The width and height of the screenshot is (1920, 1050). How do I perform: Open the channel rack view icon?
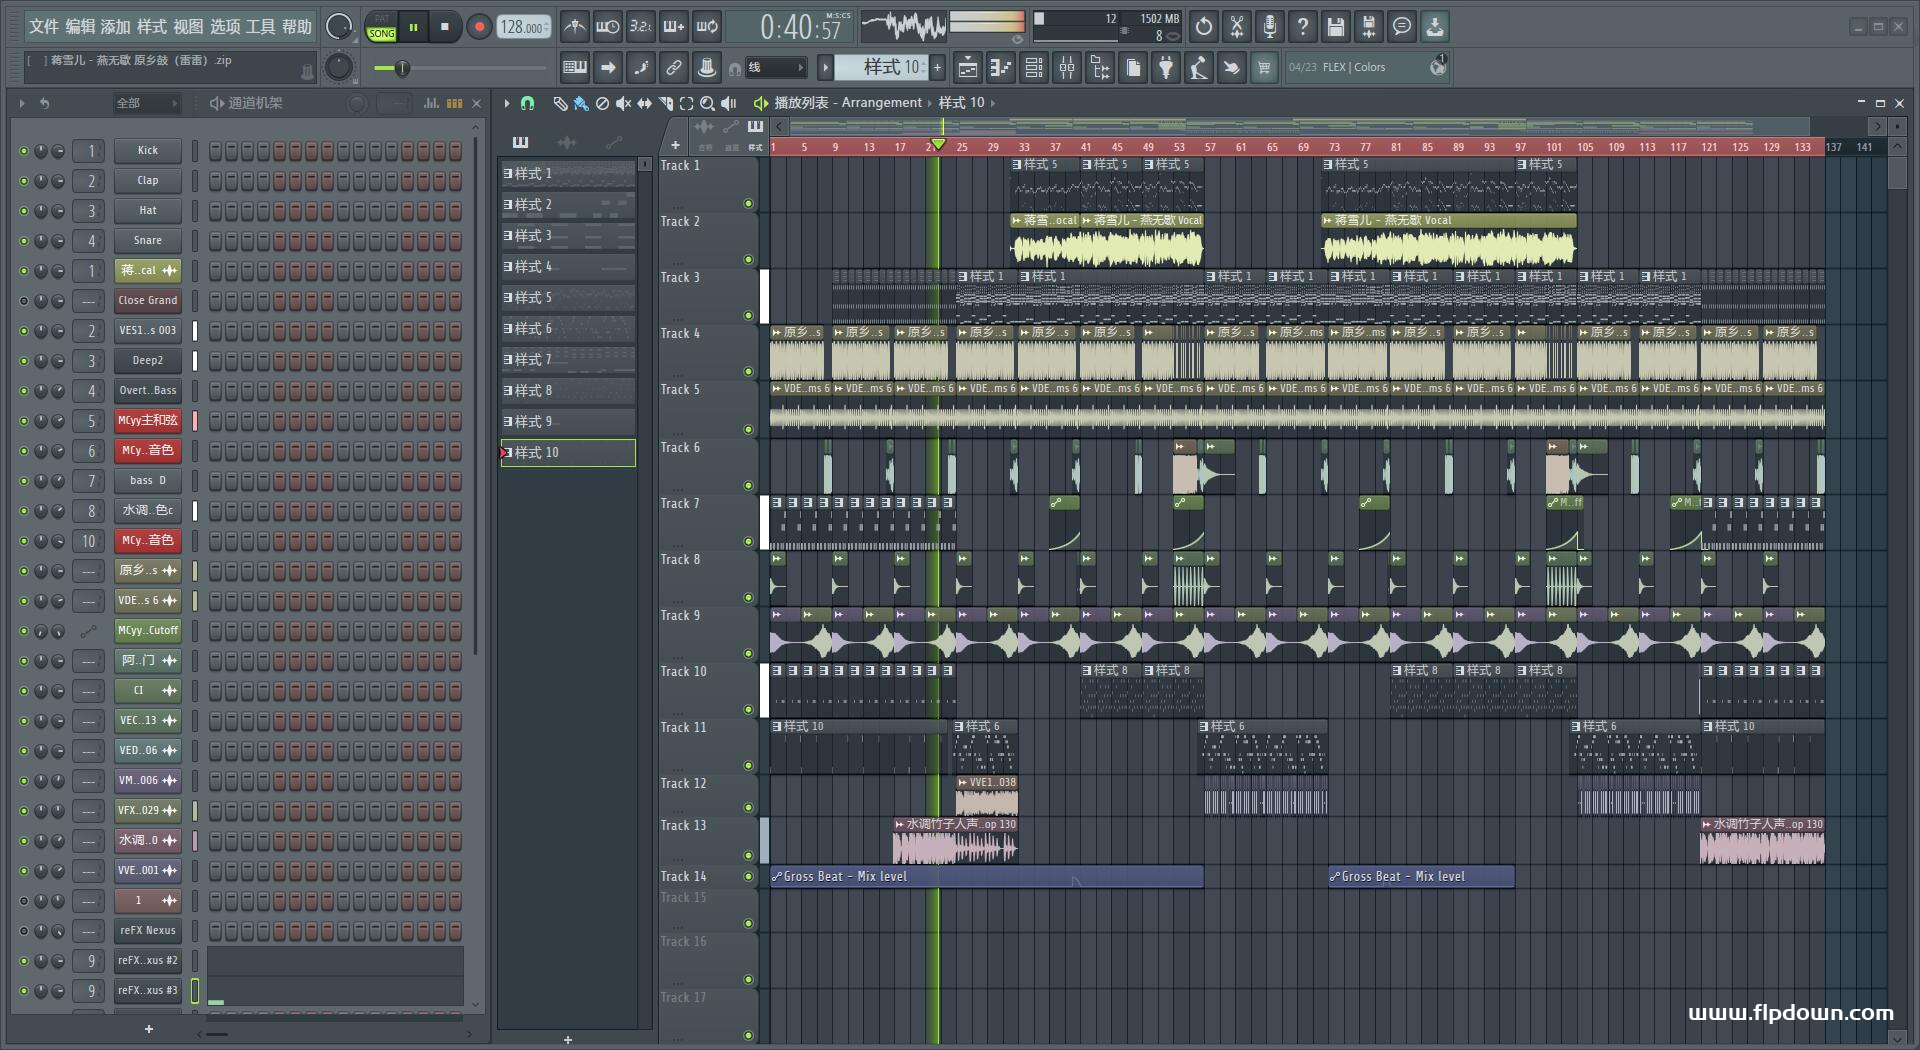click(1034, 68)
